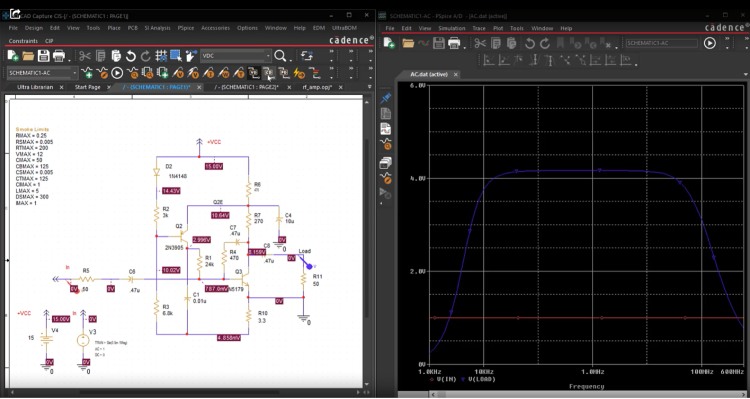Save icon in PSpice toolbar

tap(439, 43)
